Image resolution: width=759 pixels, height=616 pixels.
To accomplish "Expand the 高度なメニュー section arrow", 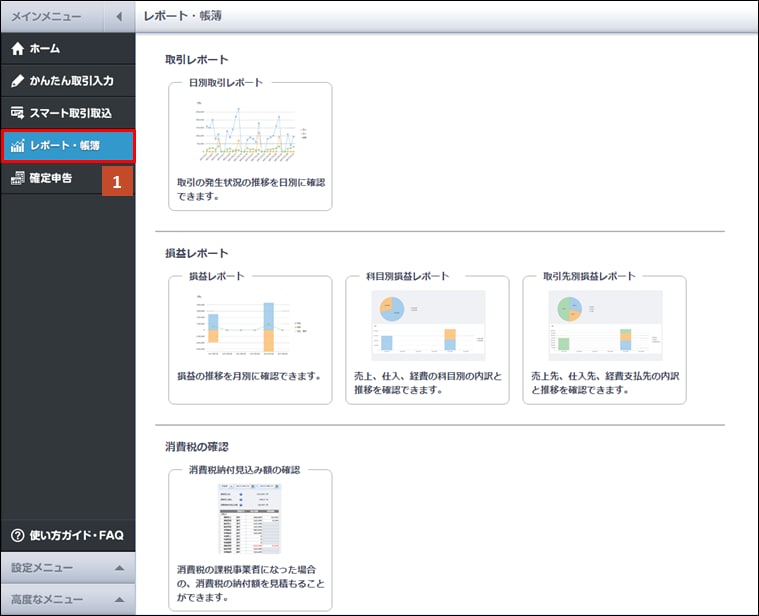I will pos(120,600).
